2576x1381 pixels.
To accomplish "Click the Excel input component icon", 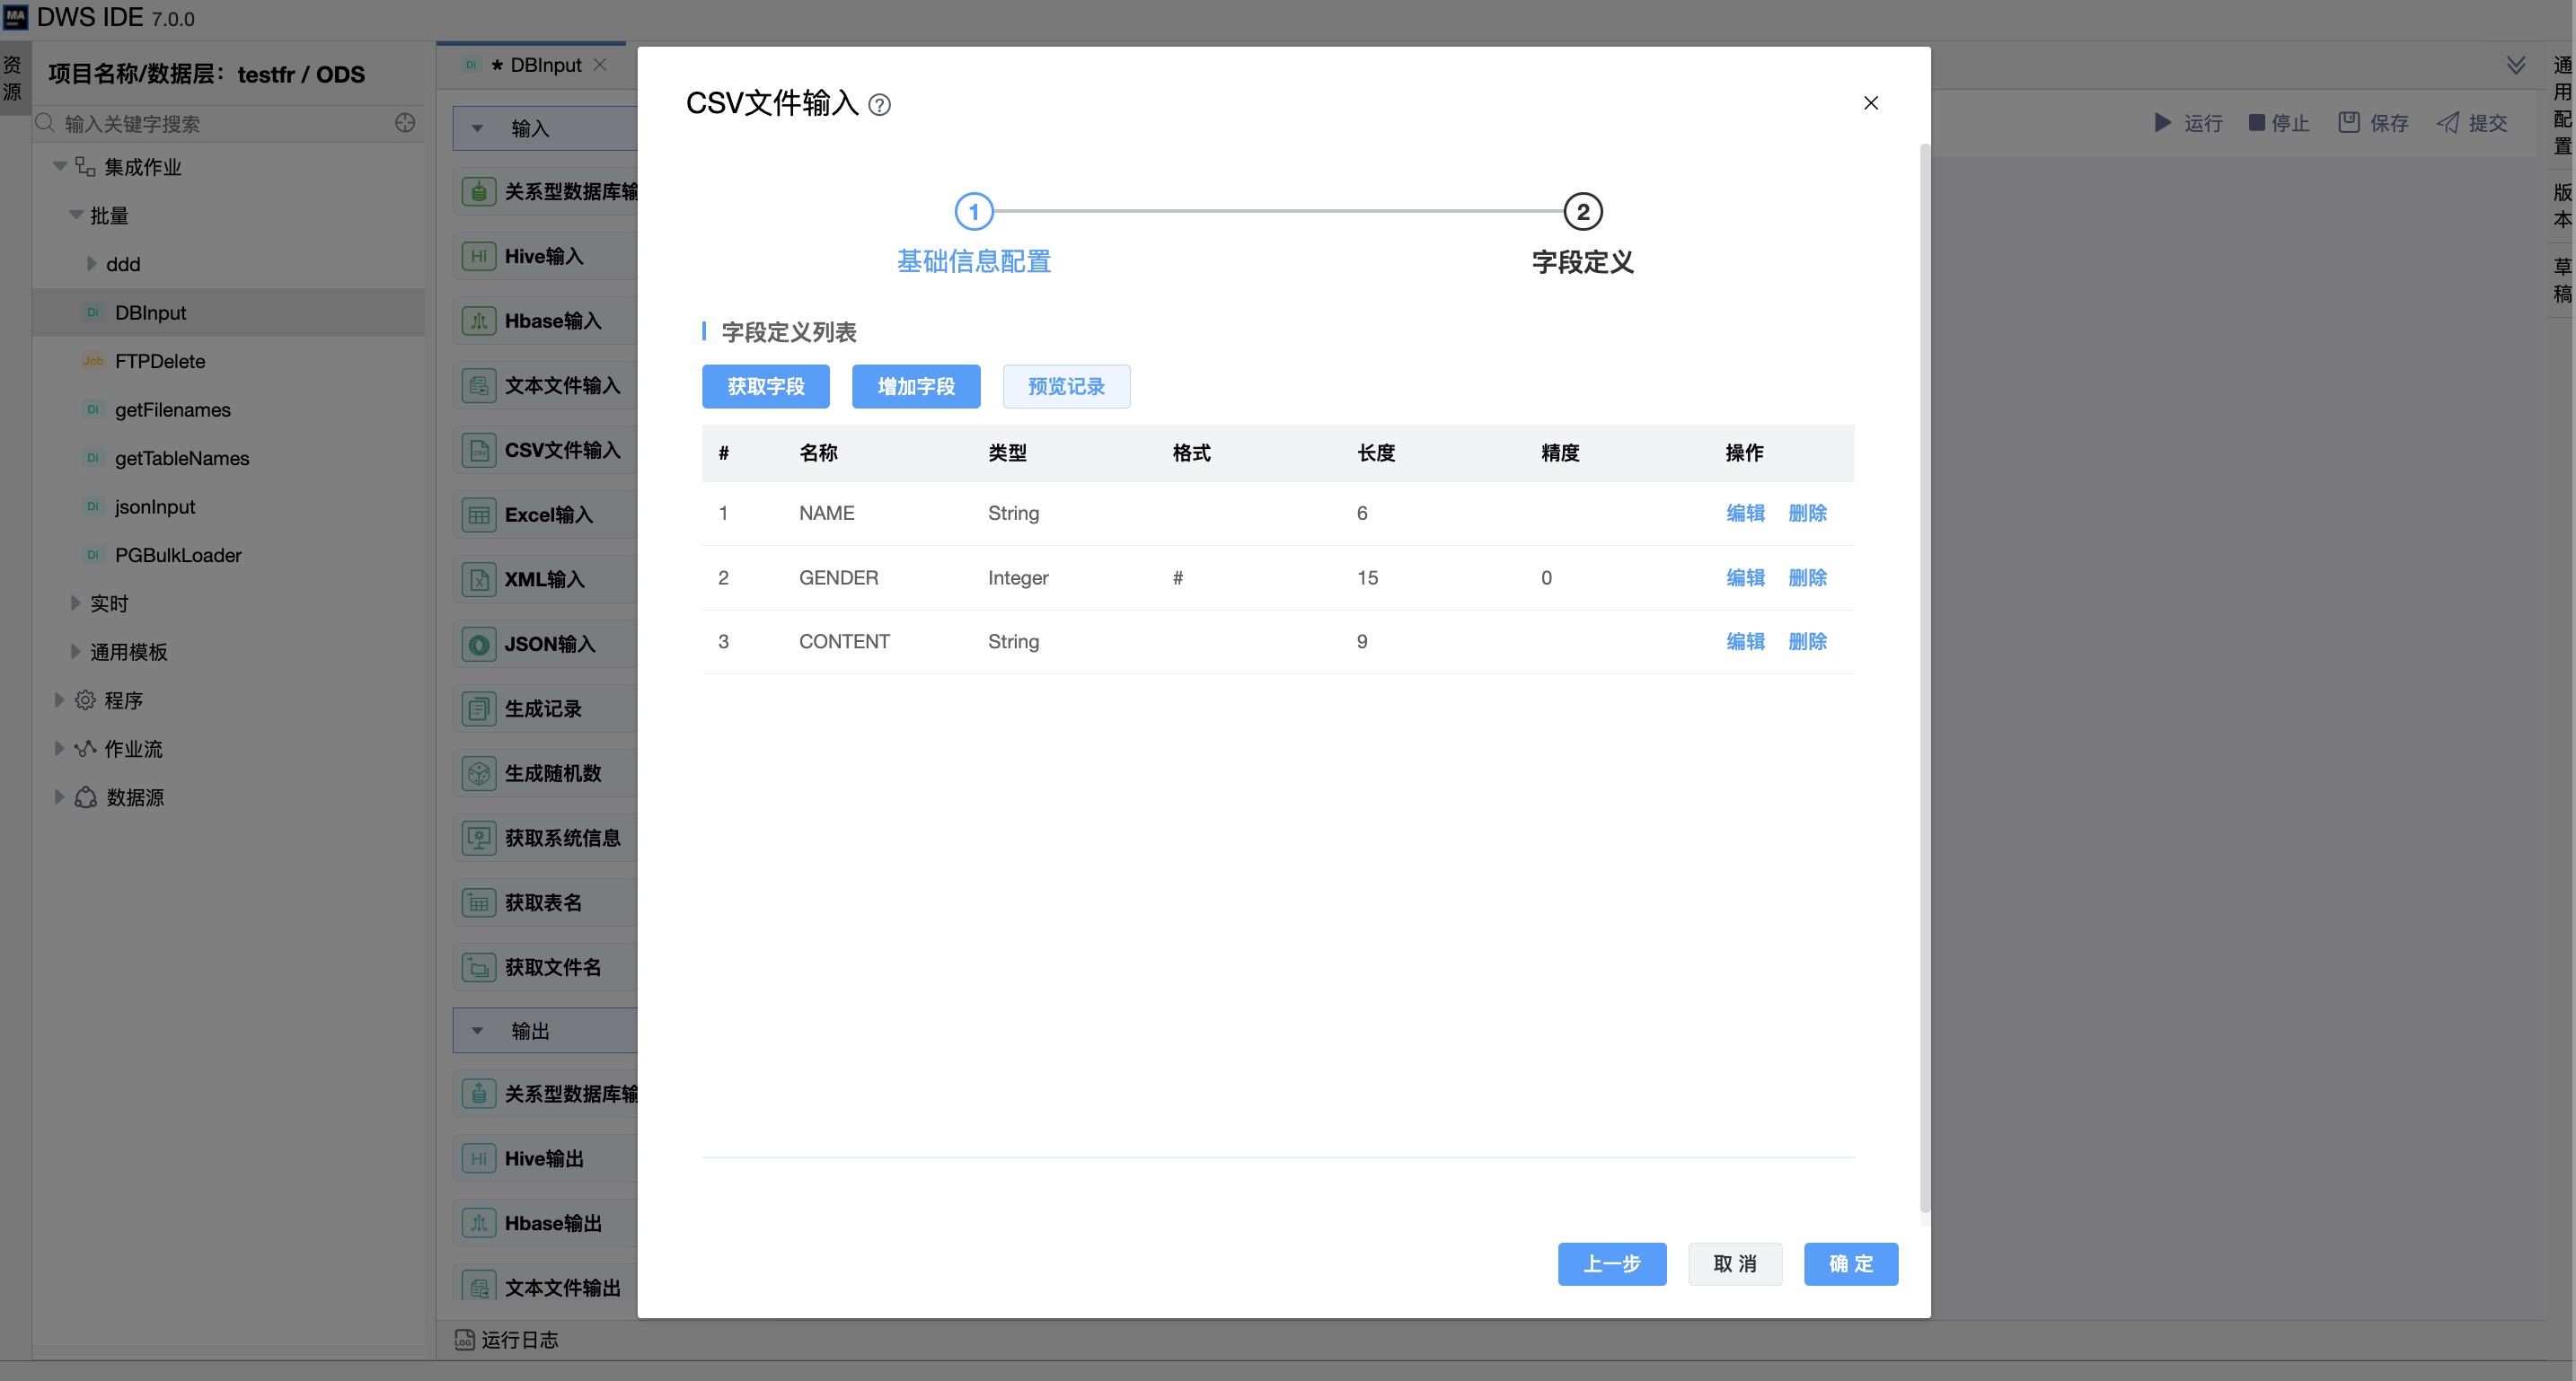I will point(479,515).
